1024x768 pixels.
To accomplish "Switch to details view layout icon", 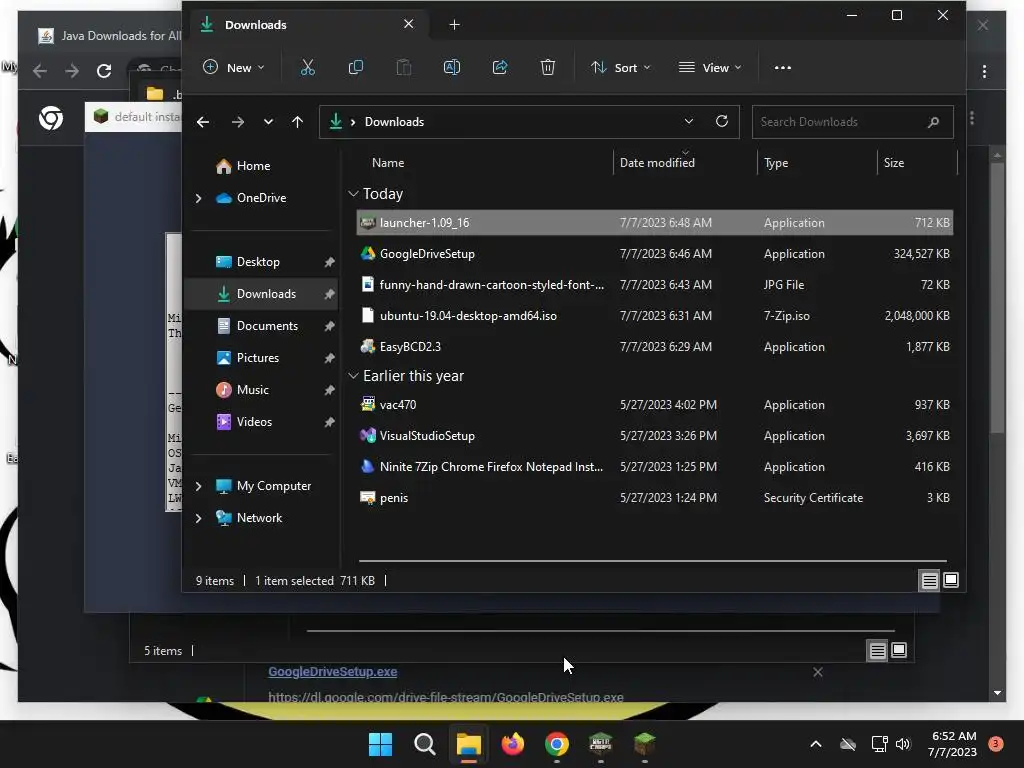I will [x=929, y=580].
